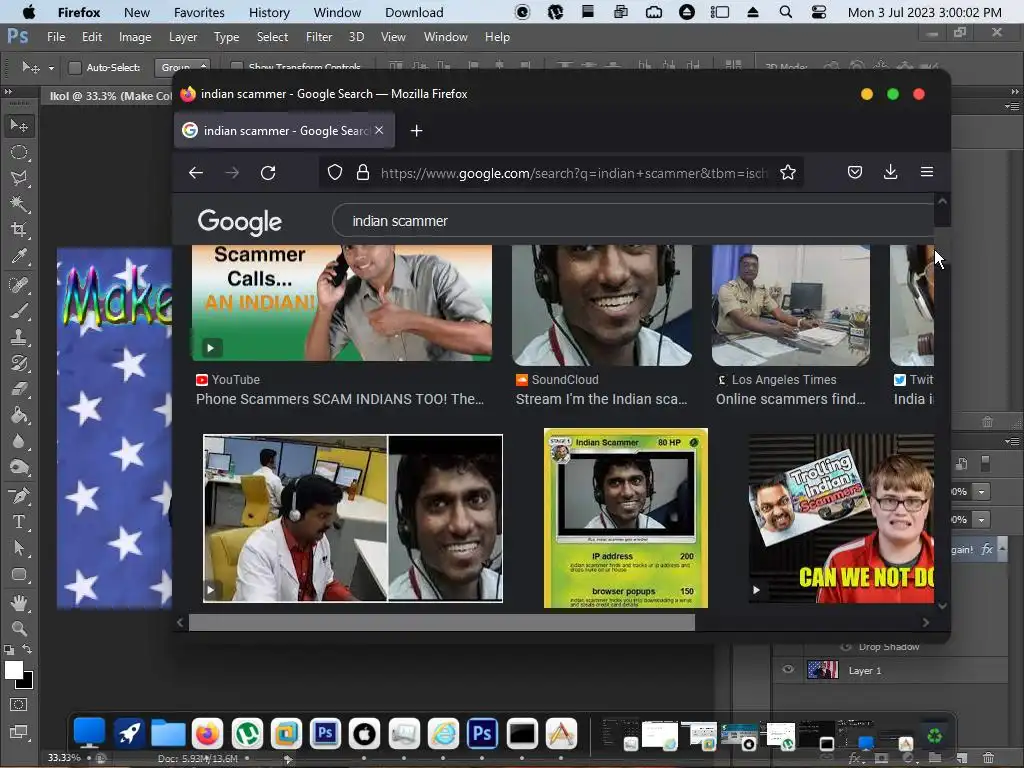1024x768 pixels.
Task: Select the 'indian scammer - Google Search' browser tab
Action: pyautogui.click(x=284, y=131)
